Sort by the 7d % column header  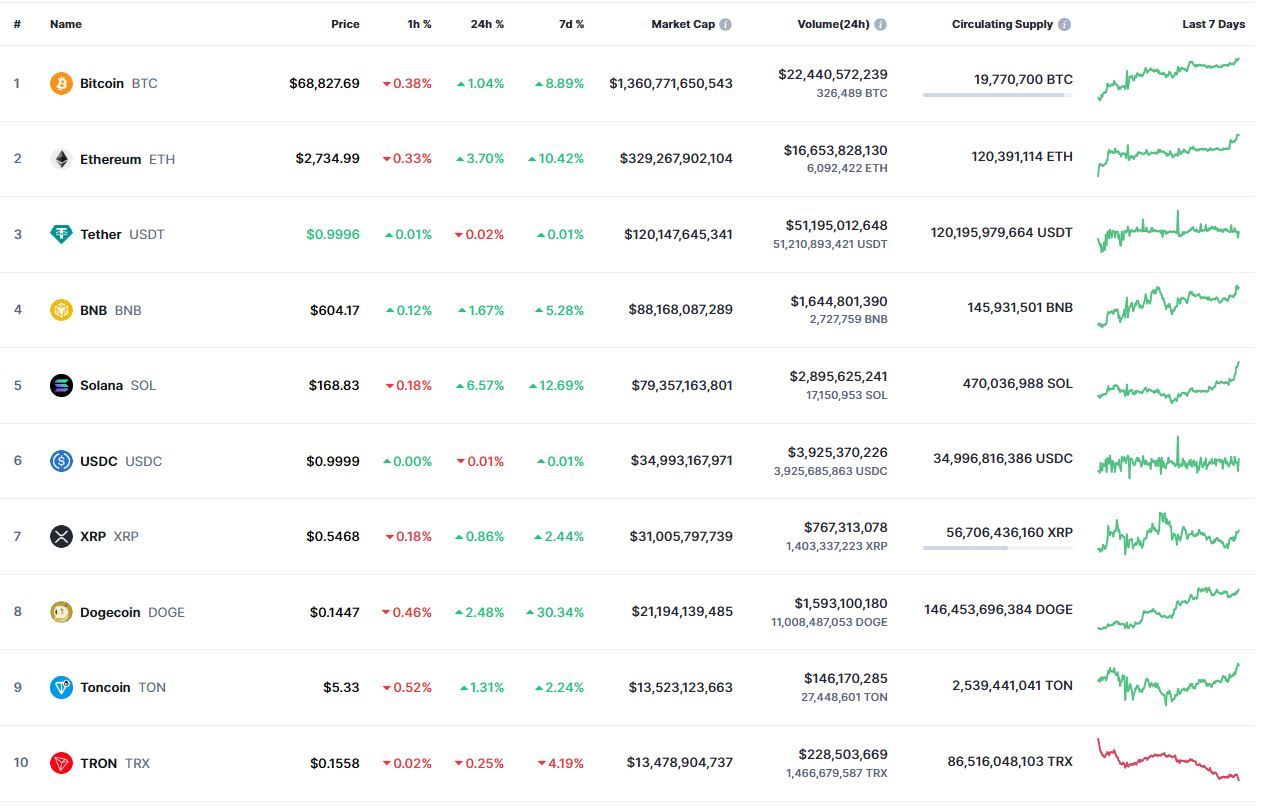coord(571,24)
